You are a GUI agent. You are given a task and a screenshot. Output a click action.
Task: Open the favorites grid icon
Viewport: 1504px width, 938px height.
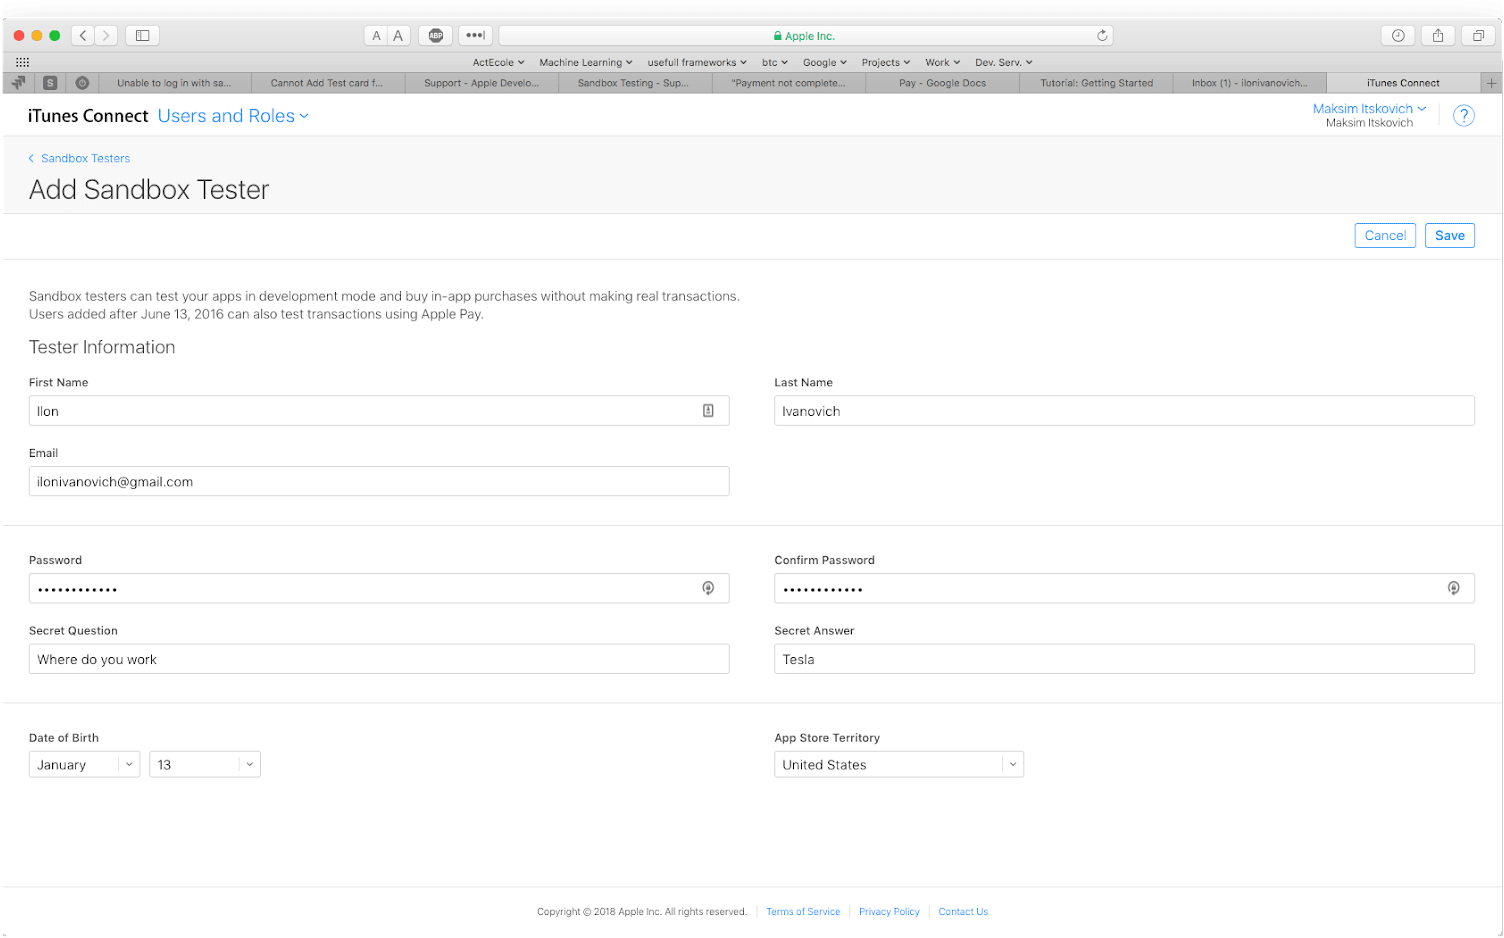(x=22, y=62)
